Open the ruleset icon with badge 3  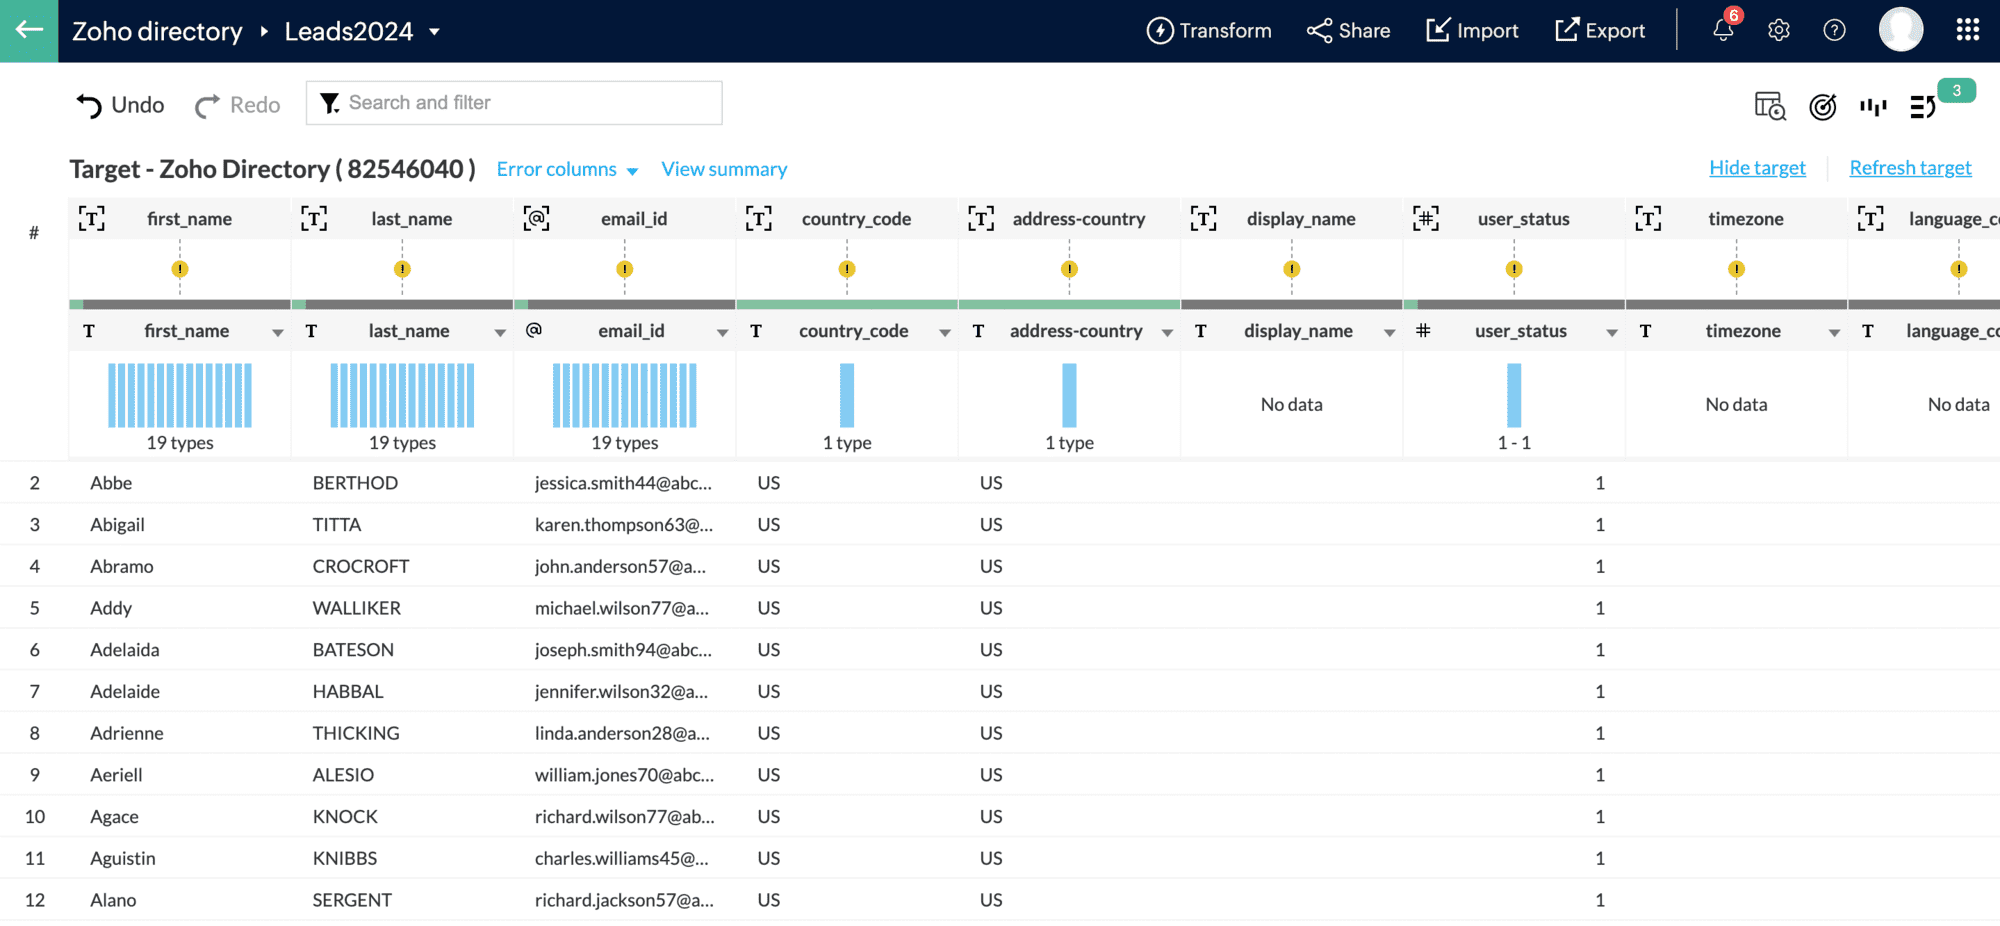[x=1923, y=106]
